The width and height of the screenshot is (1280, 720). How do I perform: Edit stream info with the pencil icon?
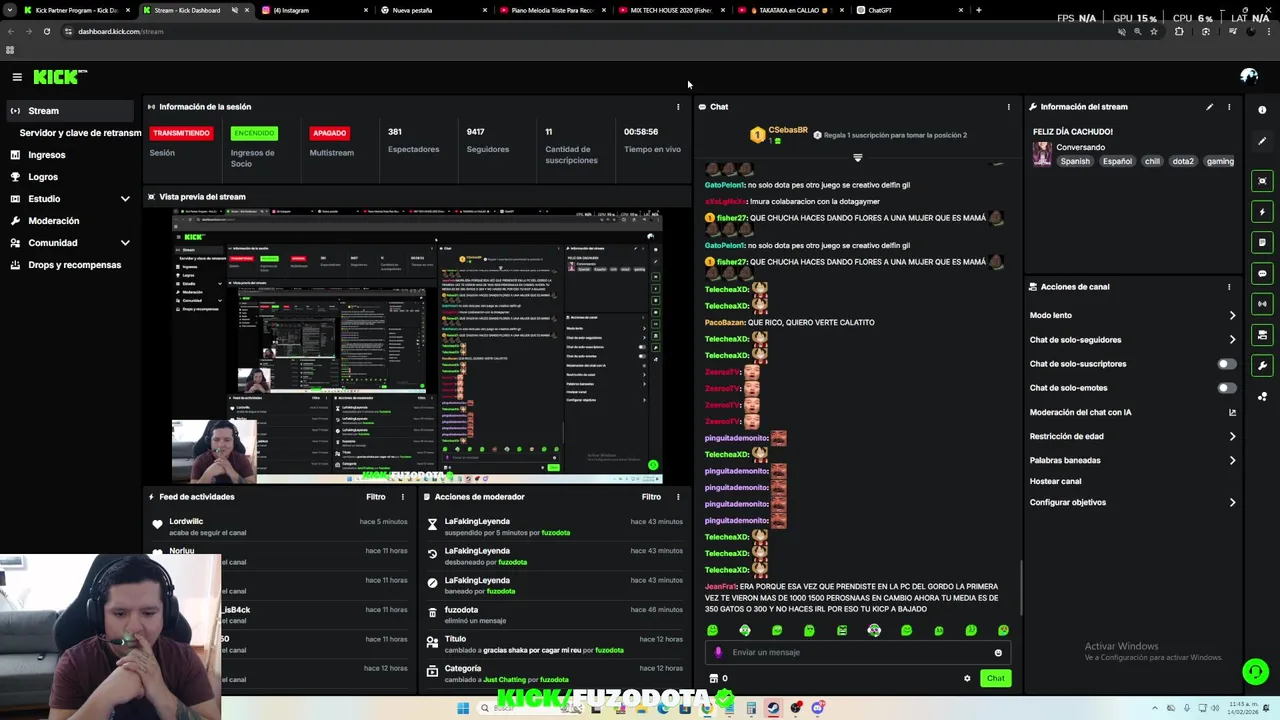(1209, 107)
